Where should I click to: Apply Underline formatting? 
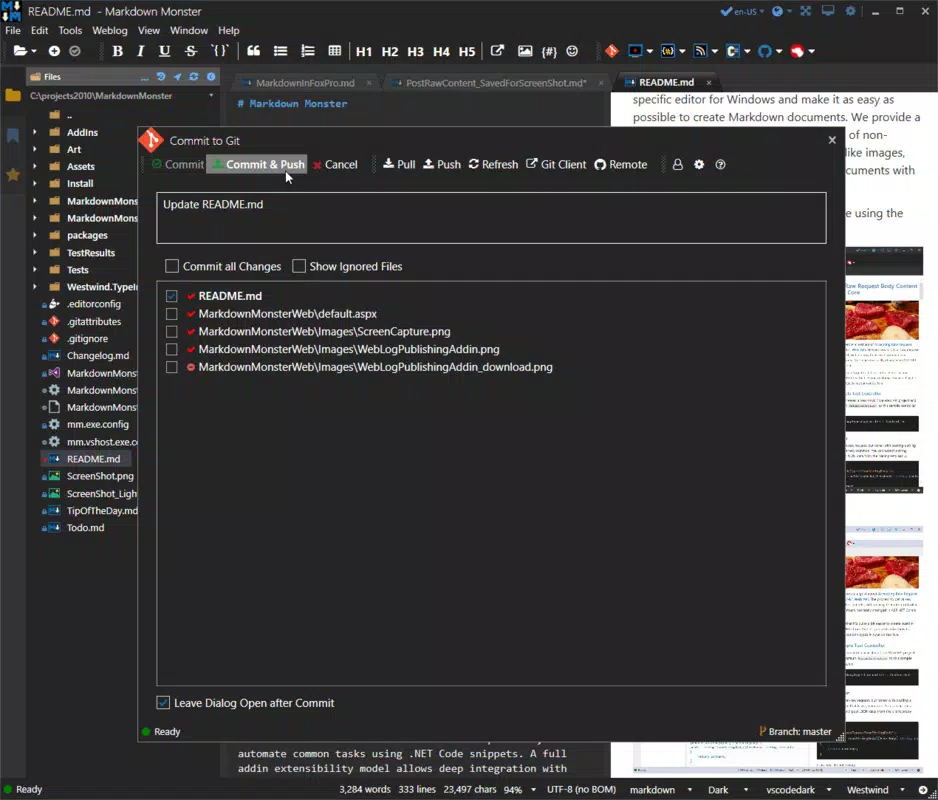tap(165, 51)
